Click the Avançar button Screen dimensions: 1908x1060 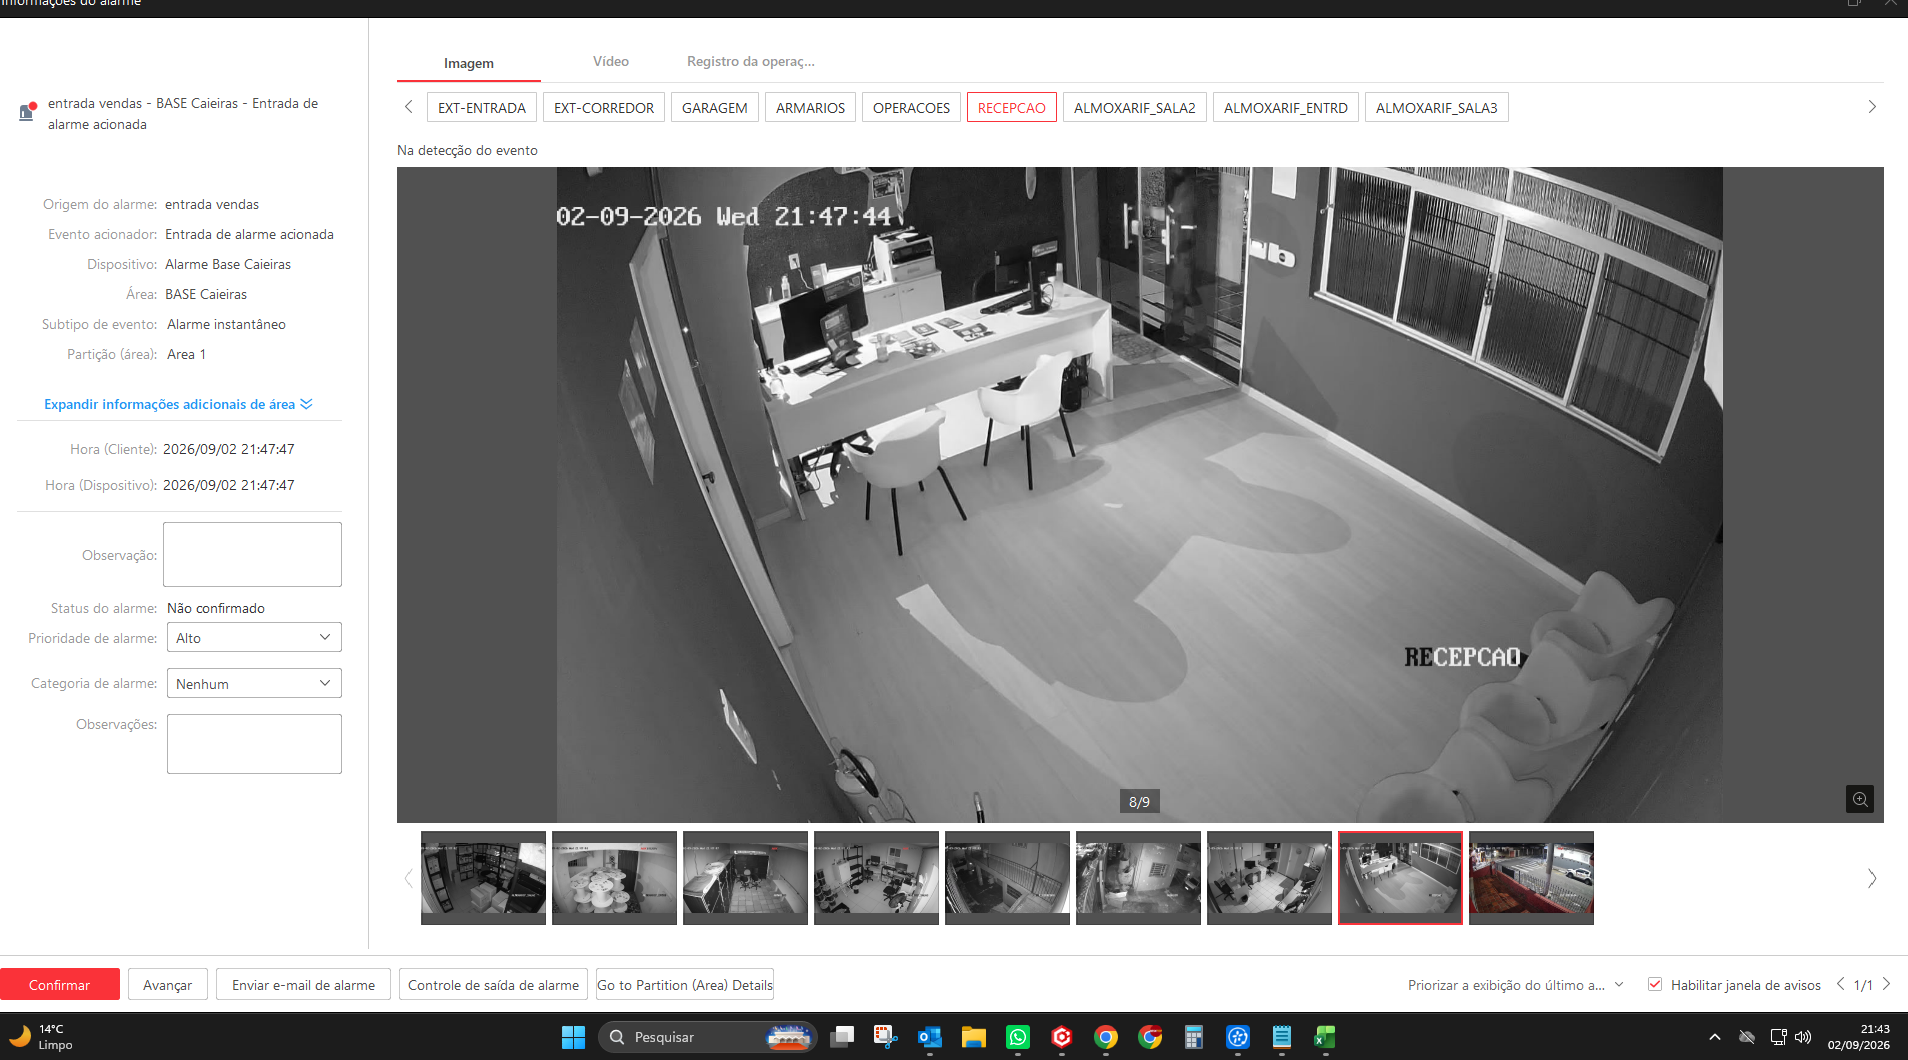coord(167,984)
